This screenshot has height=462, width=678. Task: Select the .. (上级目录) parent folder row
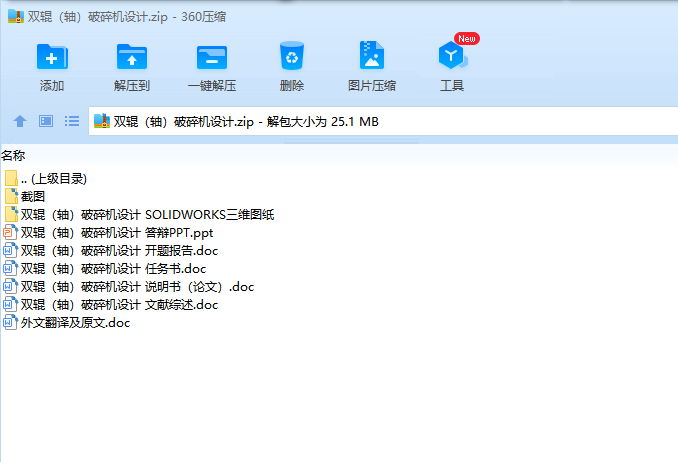point(46,179)
